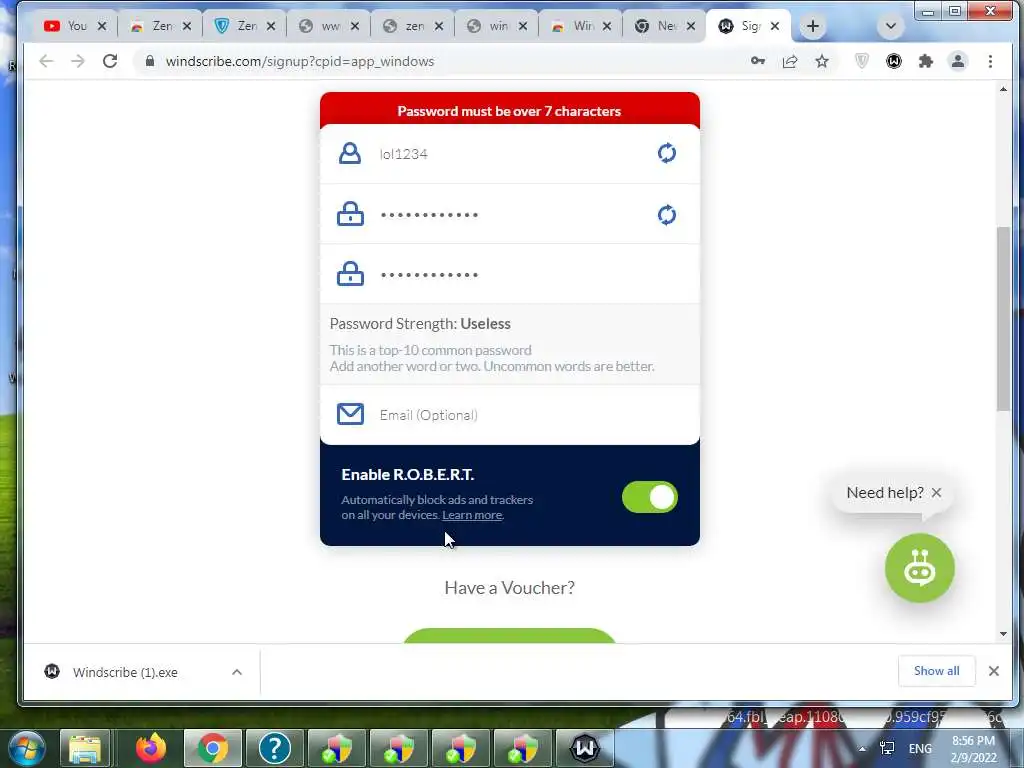Show hidden system tray icons
The image size is (1024, 768).
(862, 749)
